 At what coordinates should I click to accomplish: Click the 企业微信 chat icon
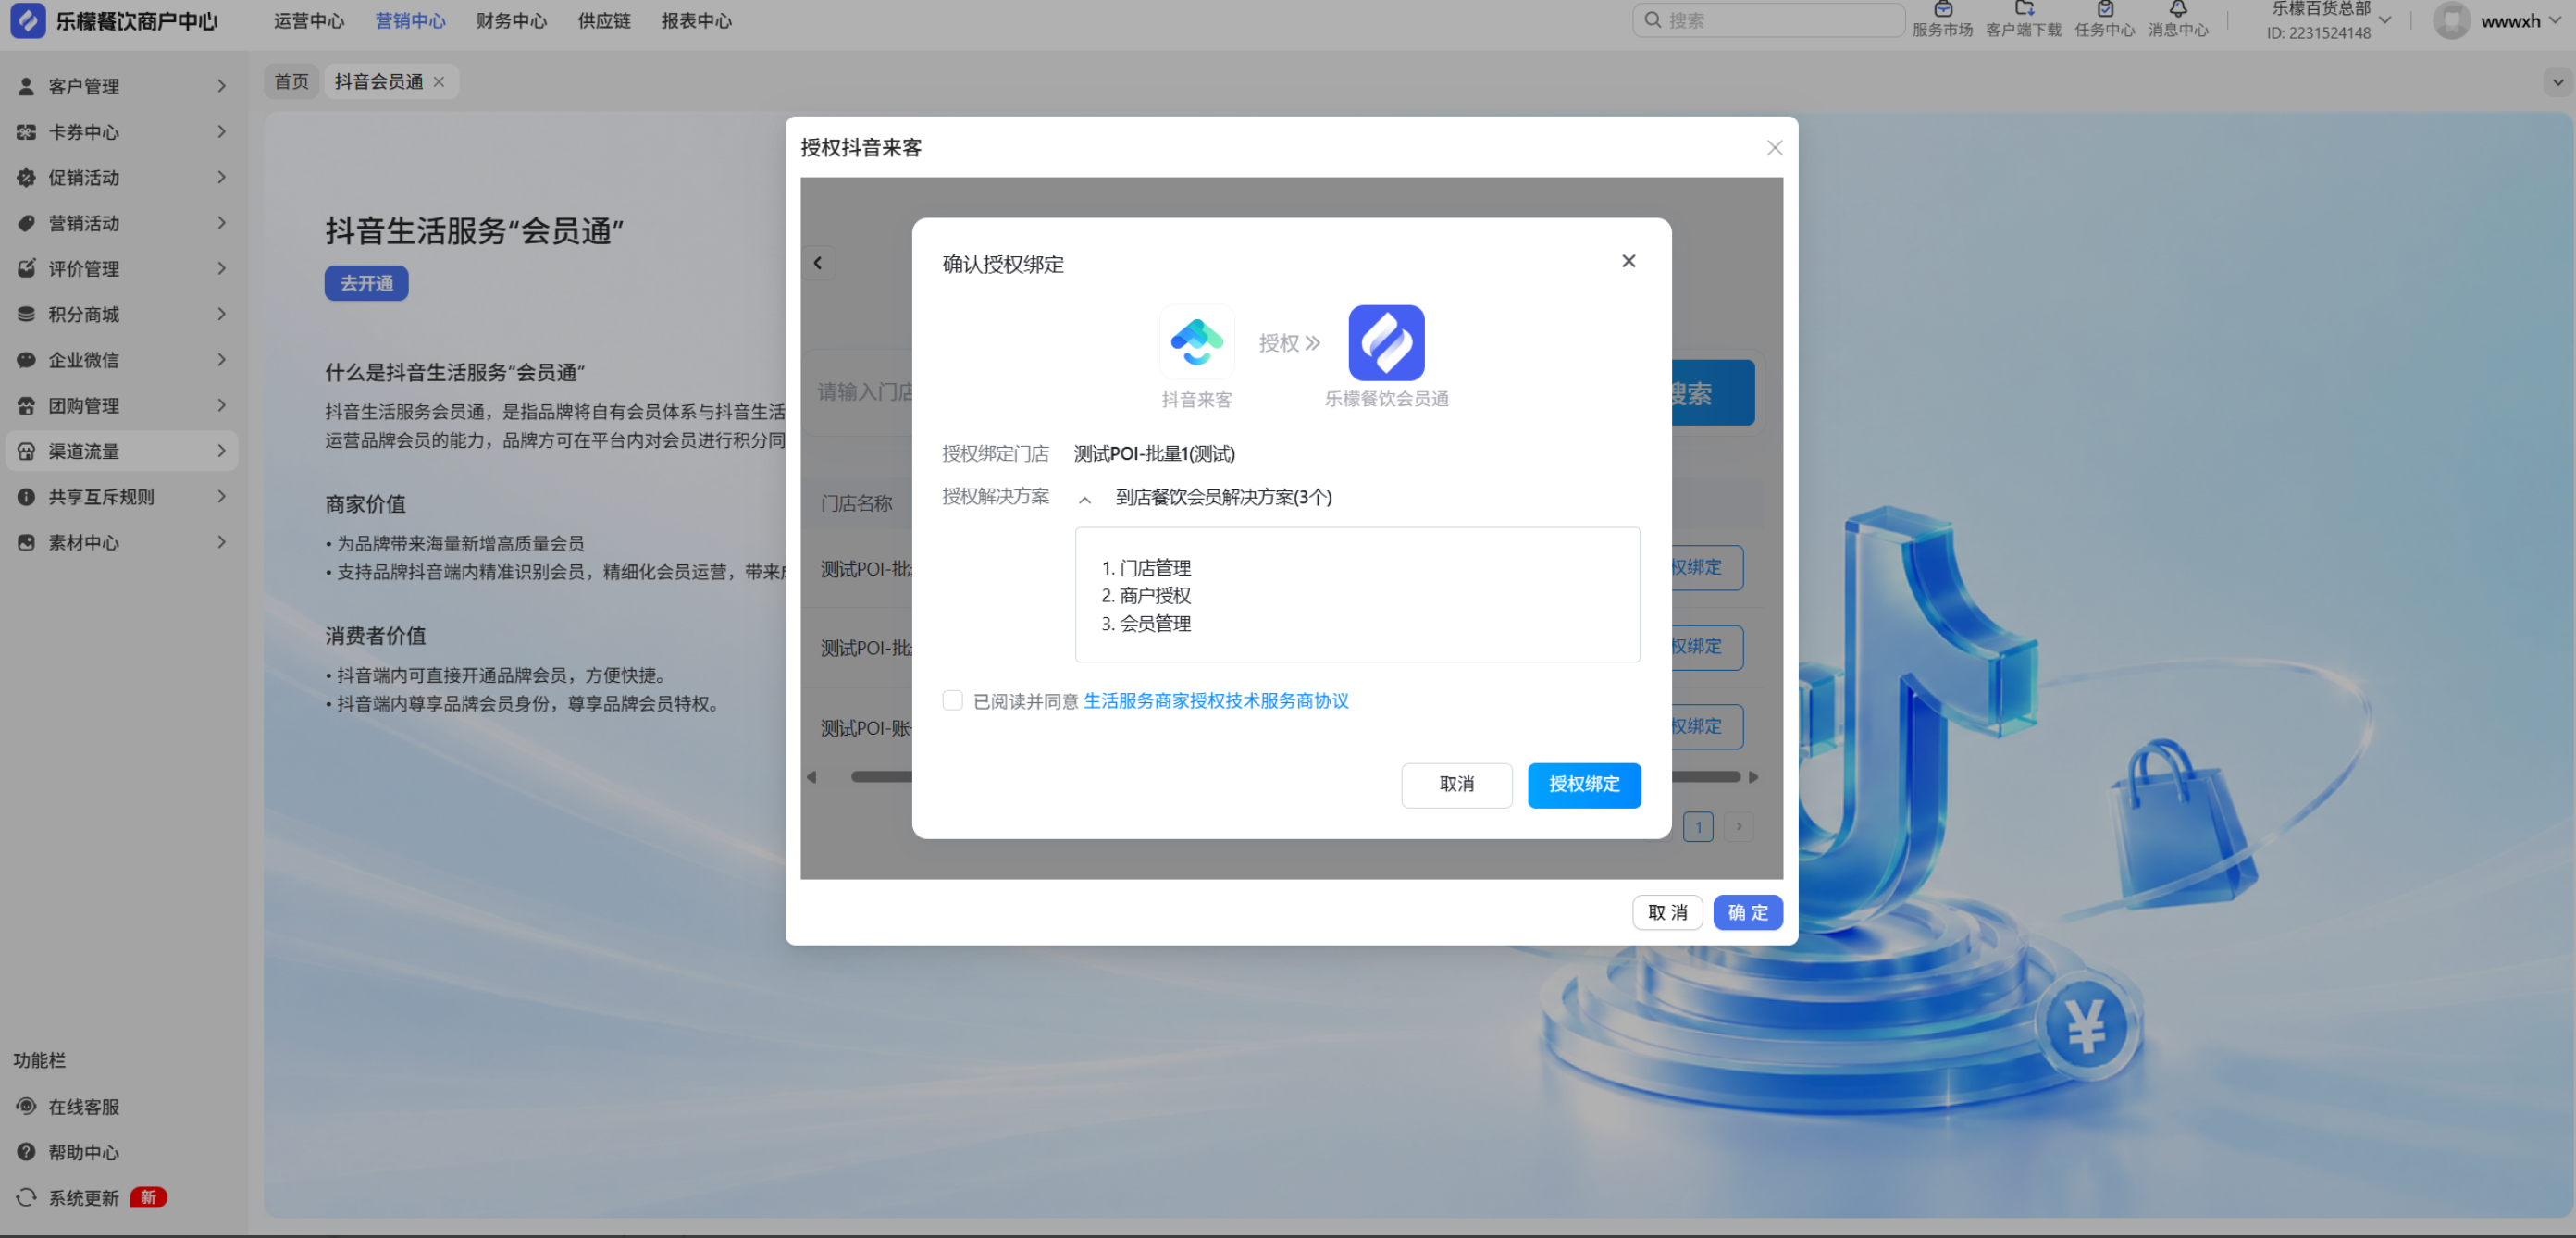[27, 360]
